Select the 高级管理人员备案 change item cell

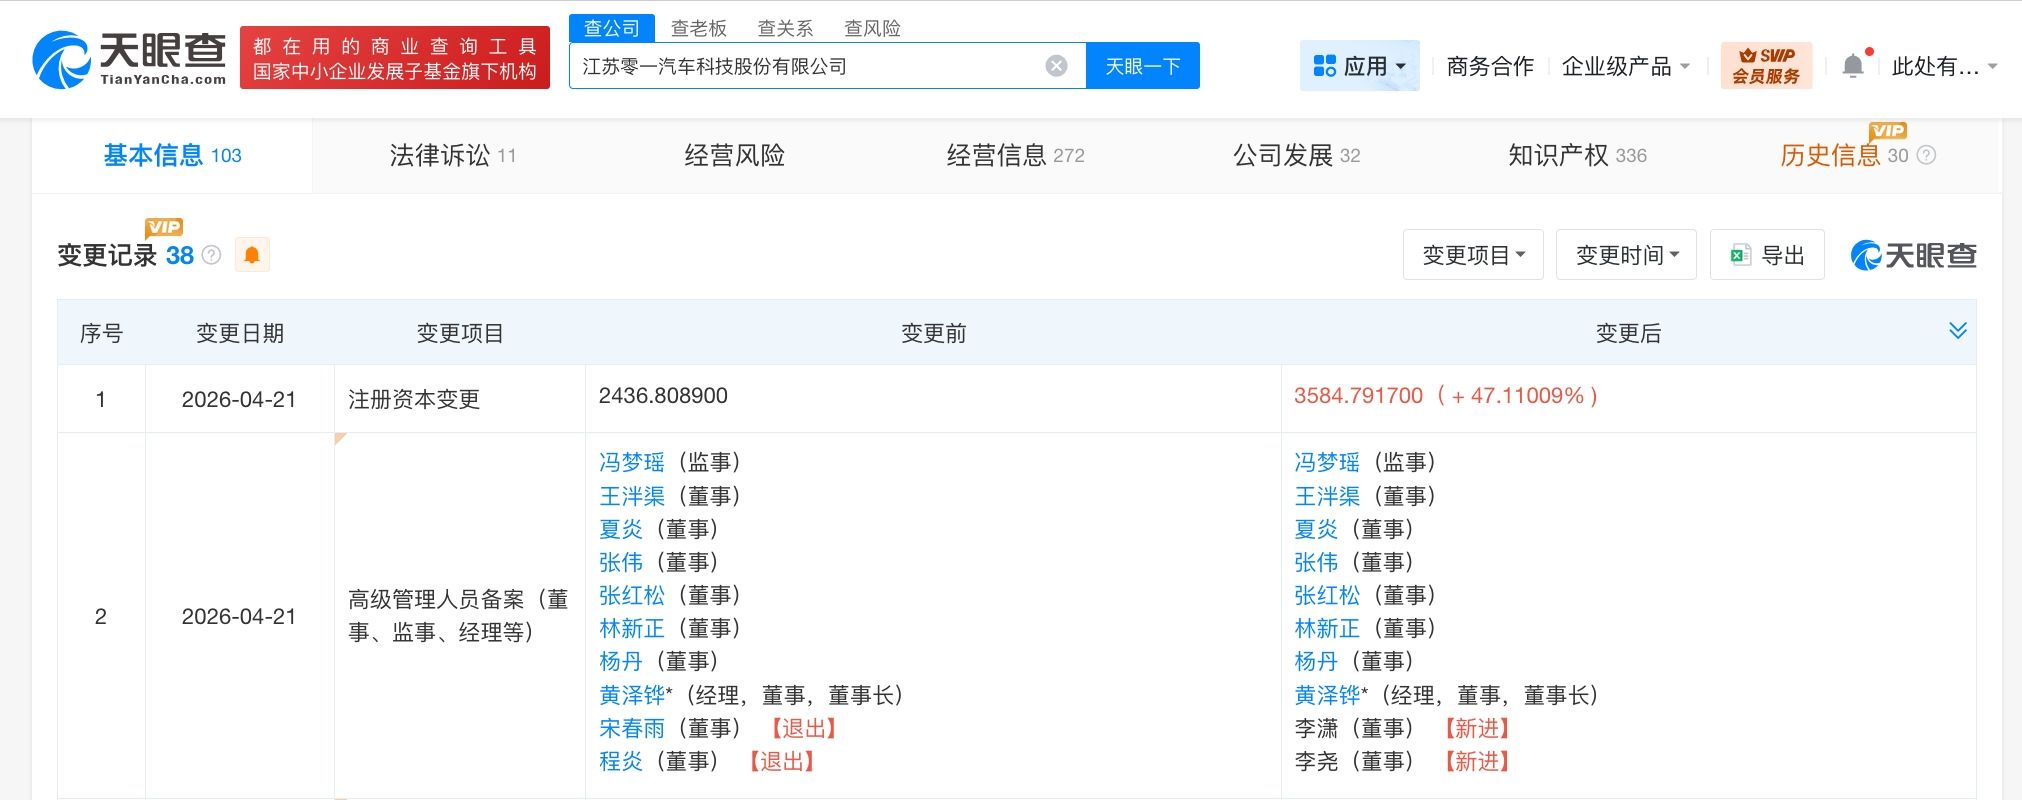pyautogui.click(x=459, y=616)
